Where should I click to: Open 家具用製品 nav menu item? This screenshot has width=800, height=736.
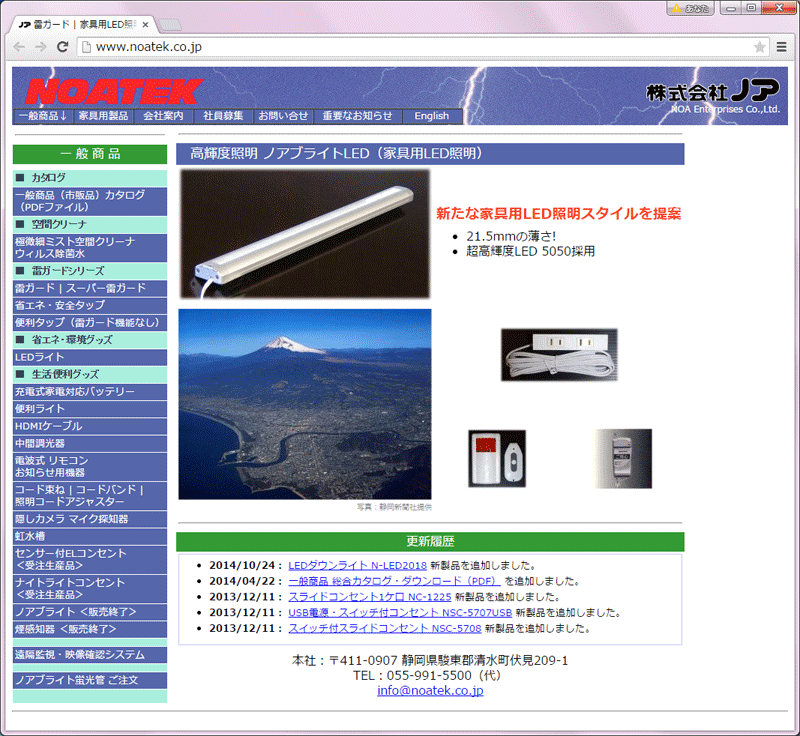coord(104,116)
